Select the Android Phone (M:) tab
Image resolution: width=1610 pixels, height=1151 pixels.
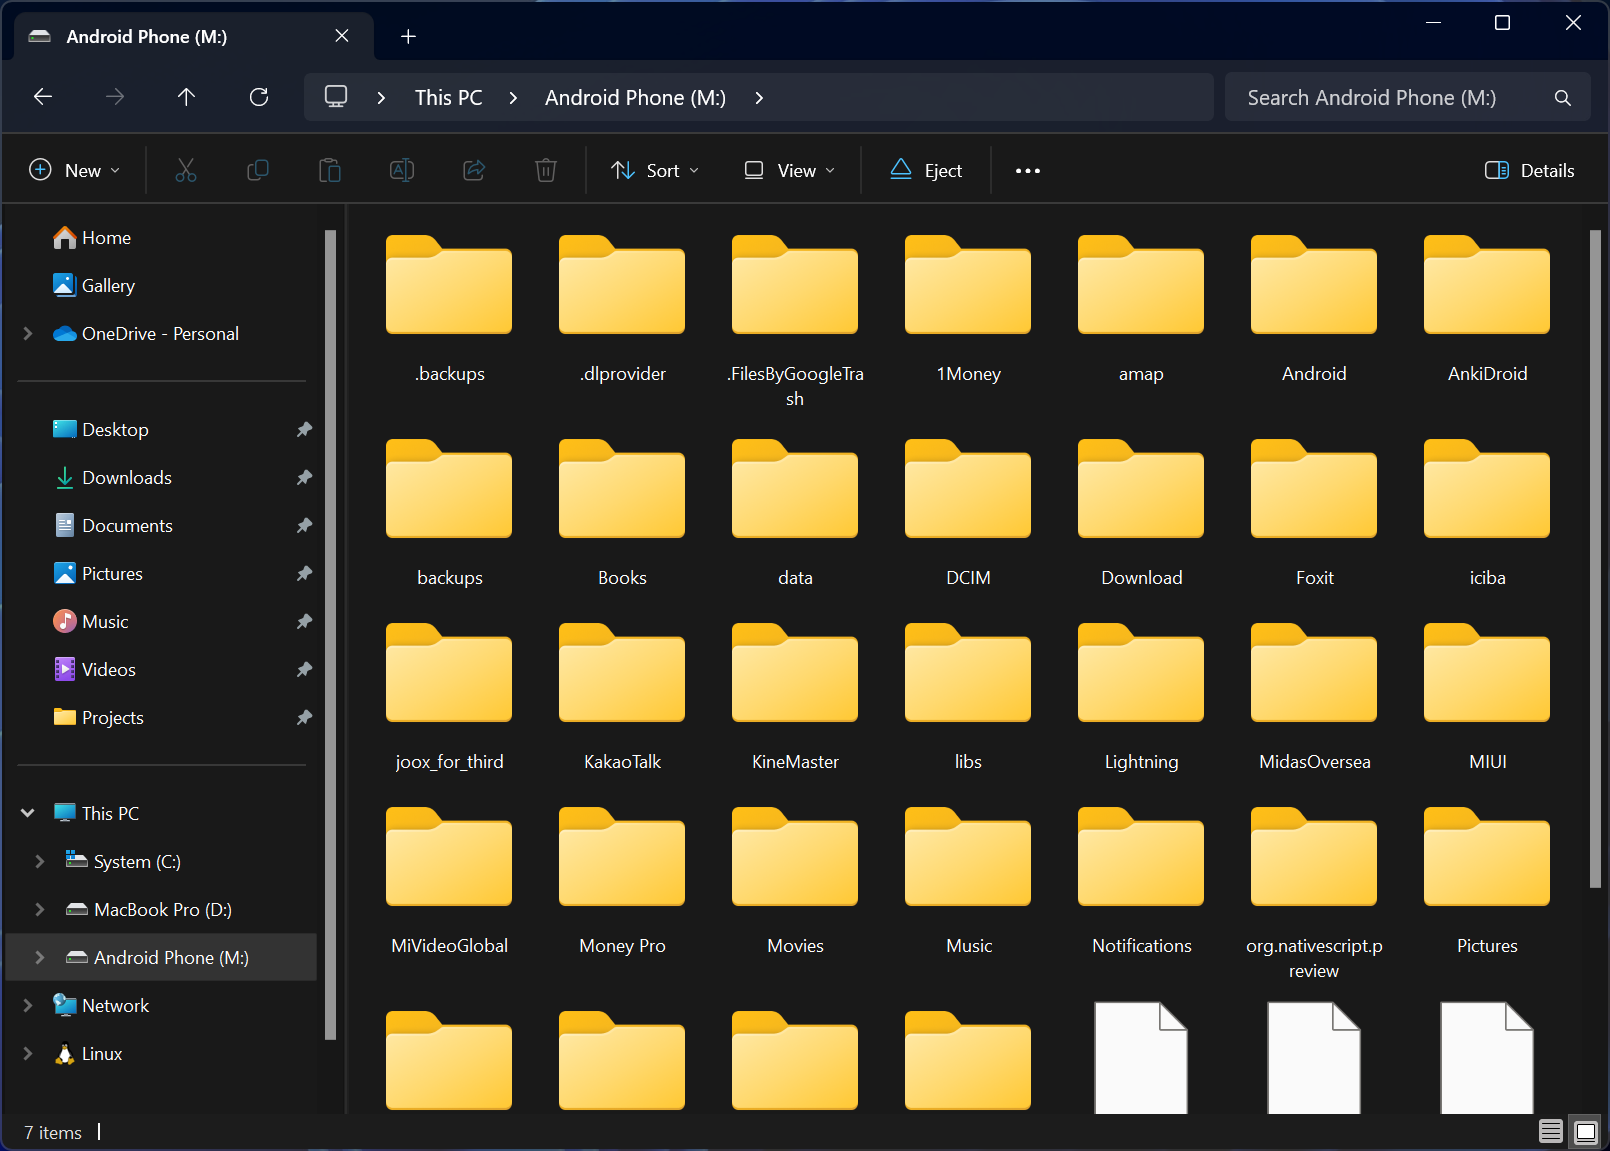tap(194, 37)
